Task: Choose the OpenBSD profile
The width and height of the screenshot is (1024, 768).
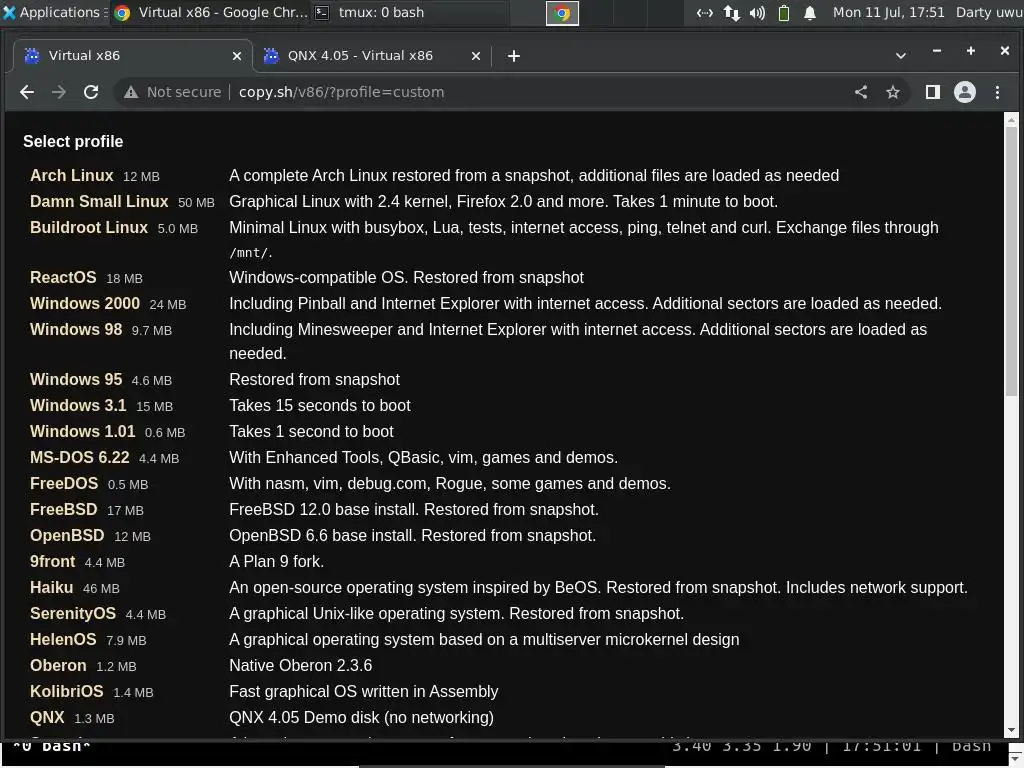Action: click(67, 536)
